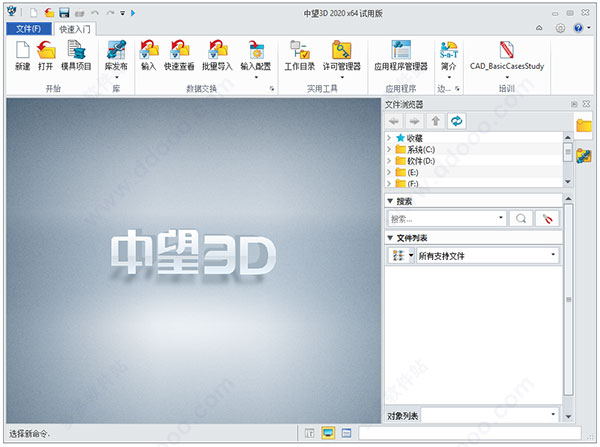Click quick-access open folder icon
The image size is (600, 447).
[x=49, y=13]
